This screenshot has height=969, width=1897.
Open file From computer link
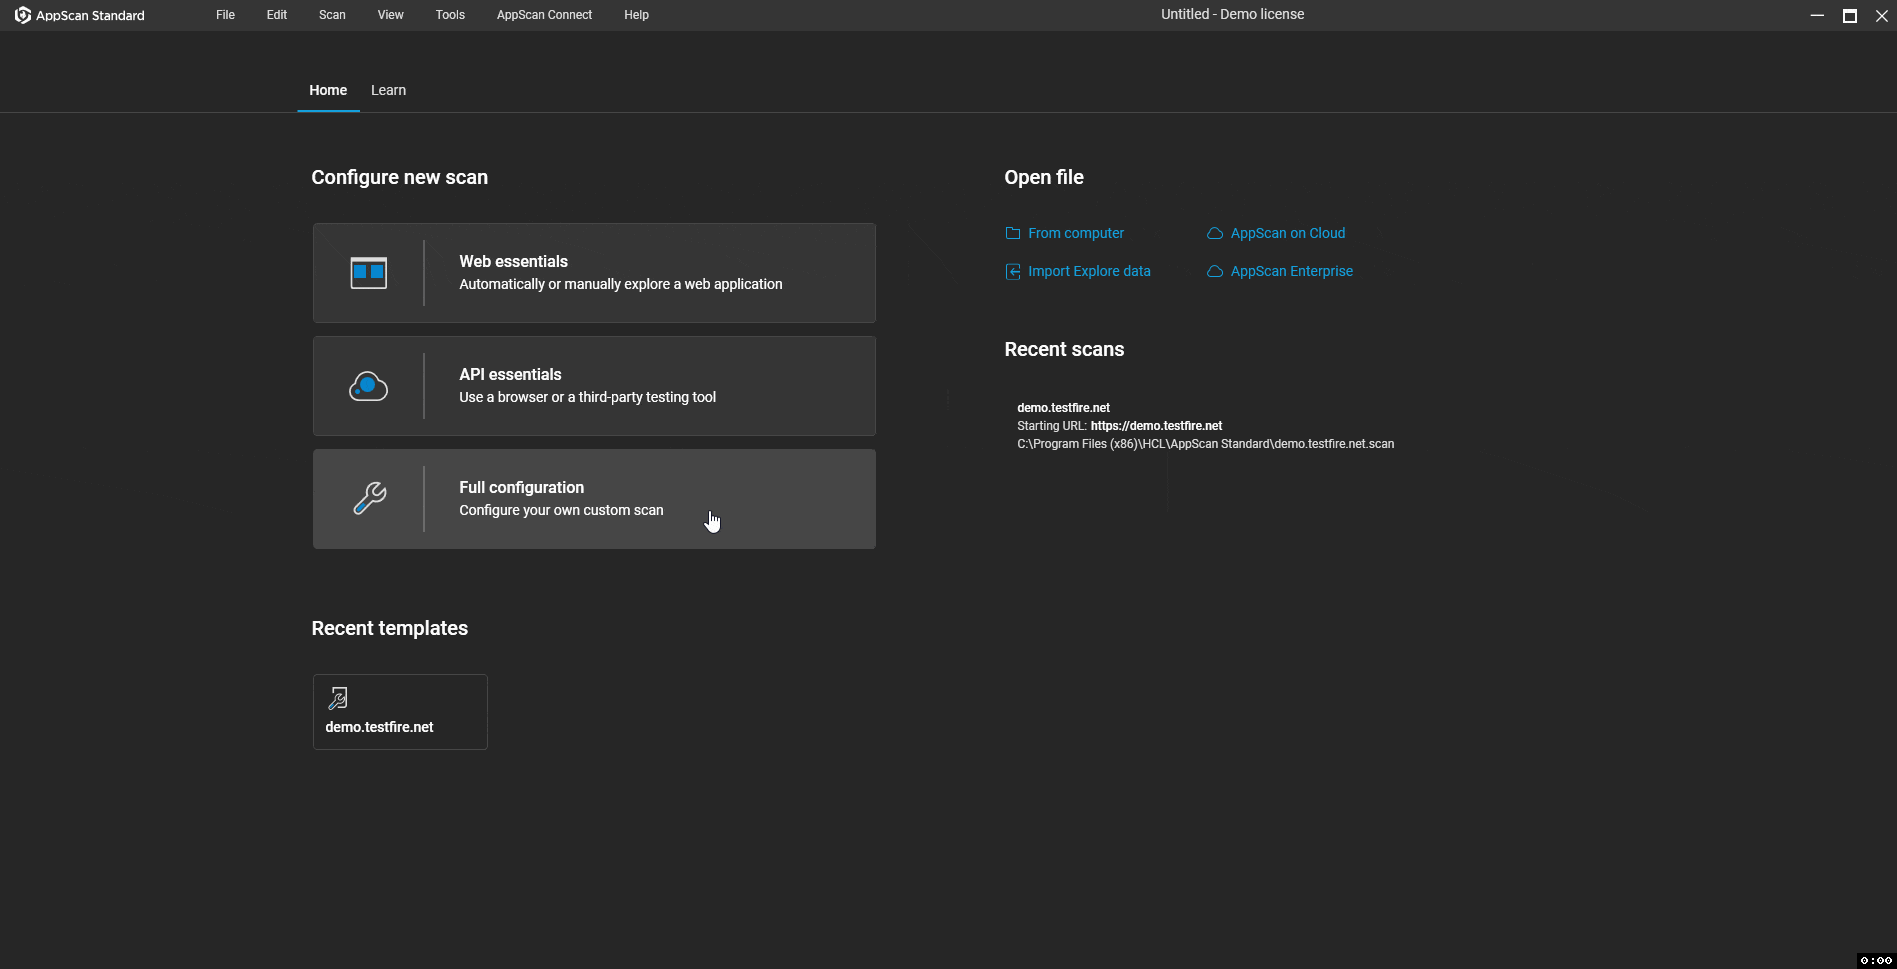click(x=1075, y=233)
